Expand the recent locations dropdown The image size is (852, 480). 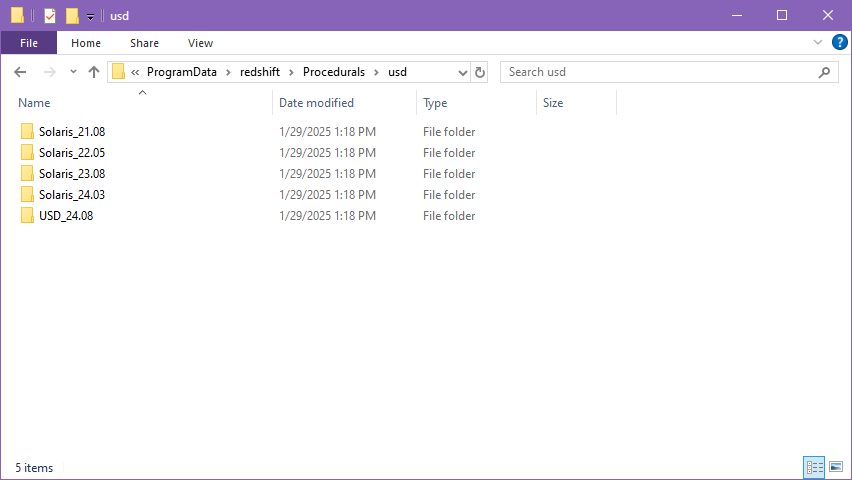pos(73,72)
